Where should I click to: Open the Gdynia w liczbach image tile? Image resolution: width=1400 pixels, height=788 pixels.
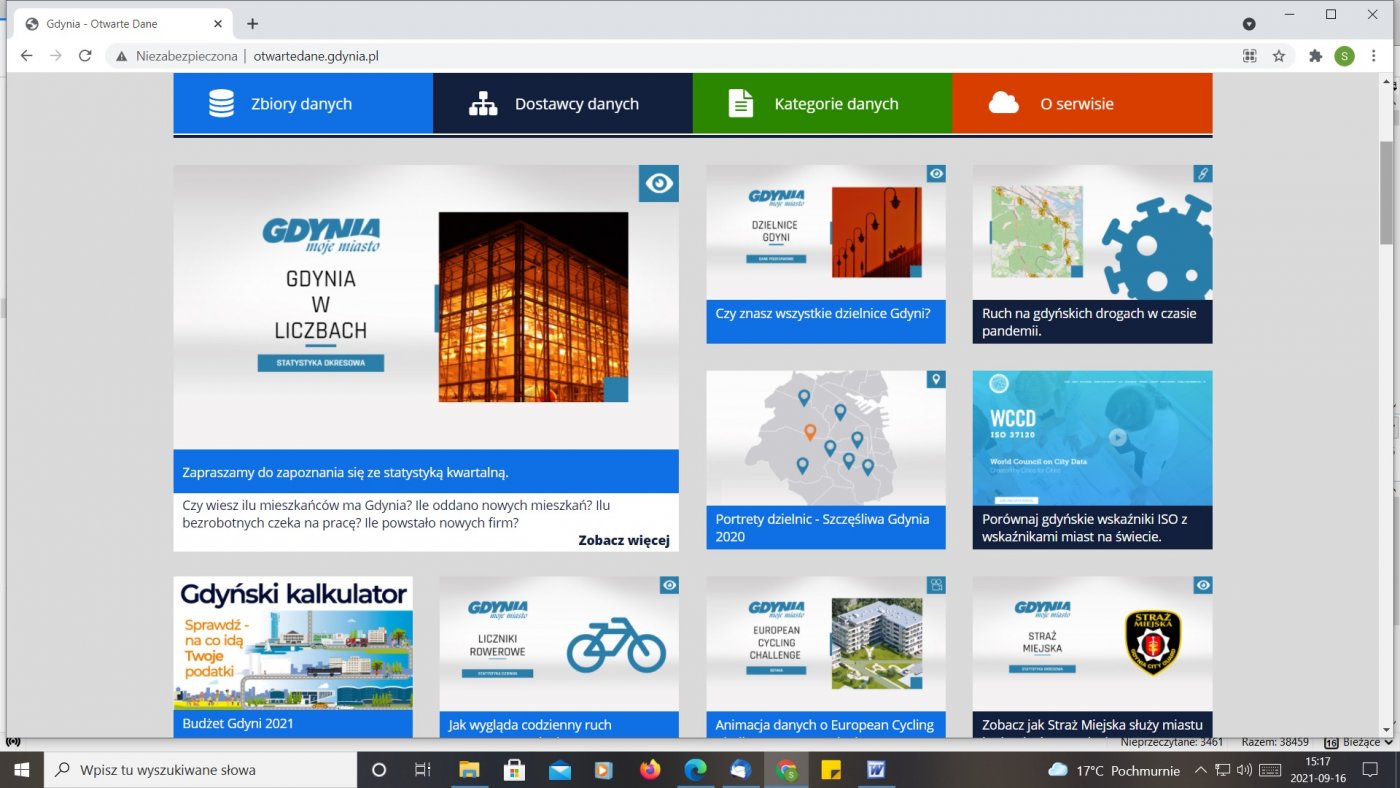pyautogui.click(x=426, y=307)
